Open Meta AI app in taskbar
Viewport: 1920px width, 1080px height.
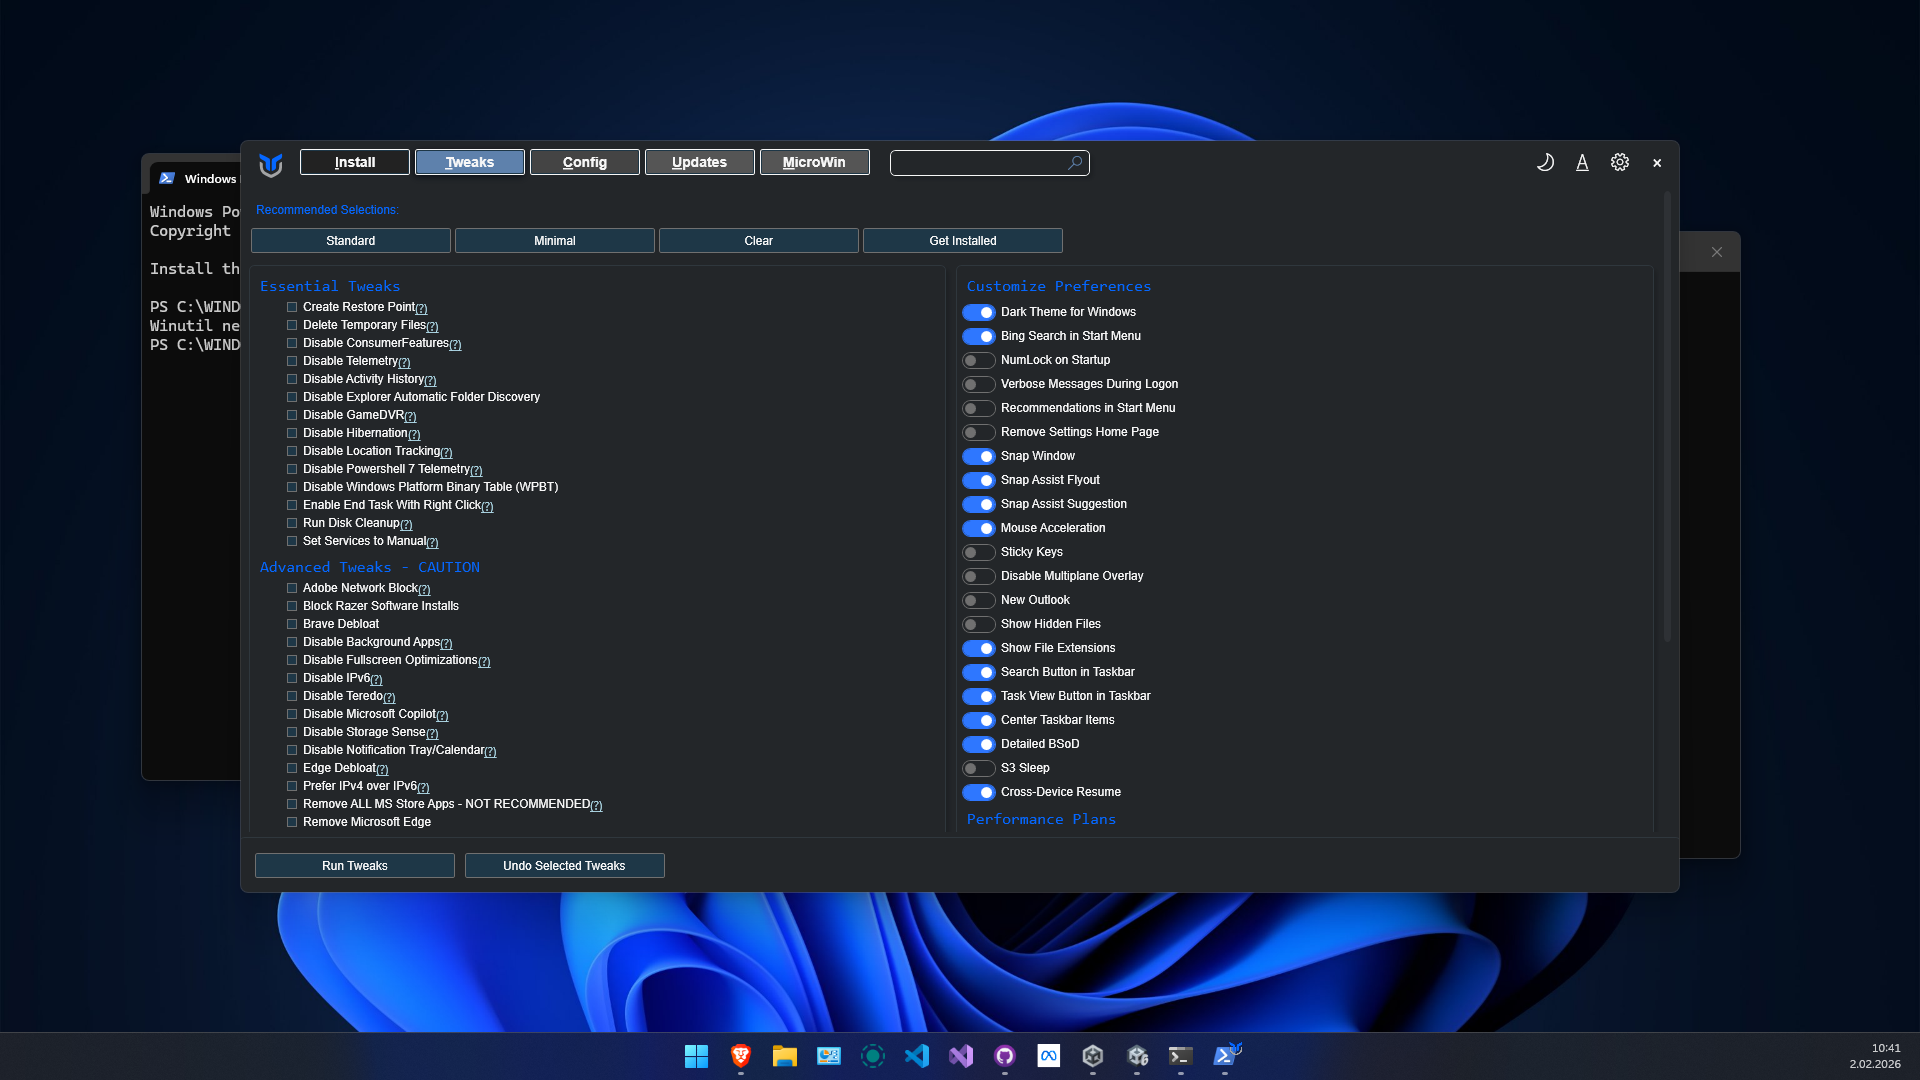point(1049,1056)
